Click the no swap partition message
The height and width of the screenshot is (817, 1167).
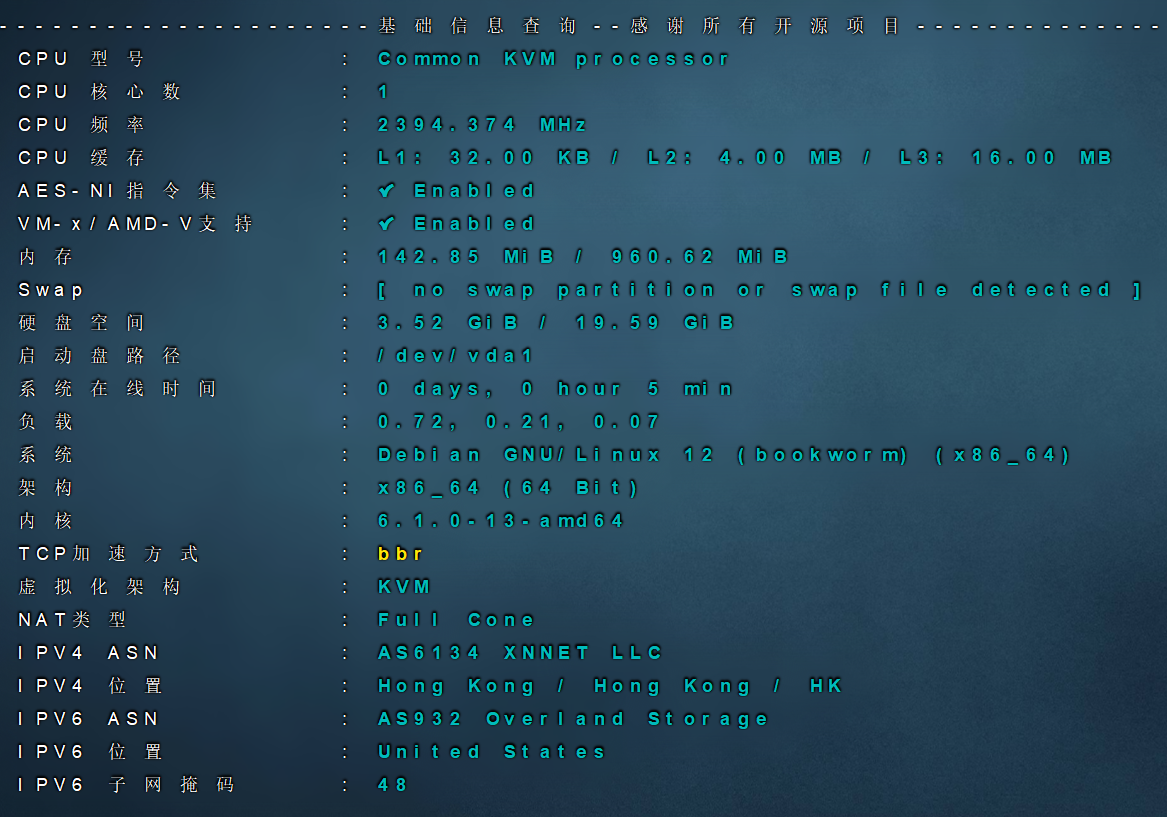pos(759,289)
